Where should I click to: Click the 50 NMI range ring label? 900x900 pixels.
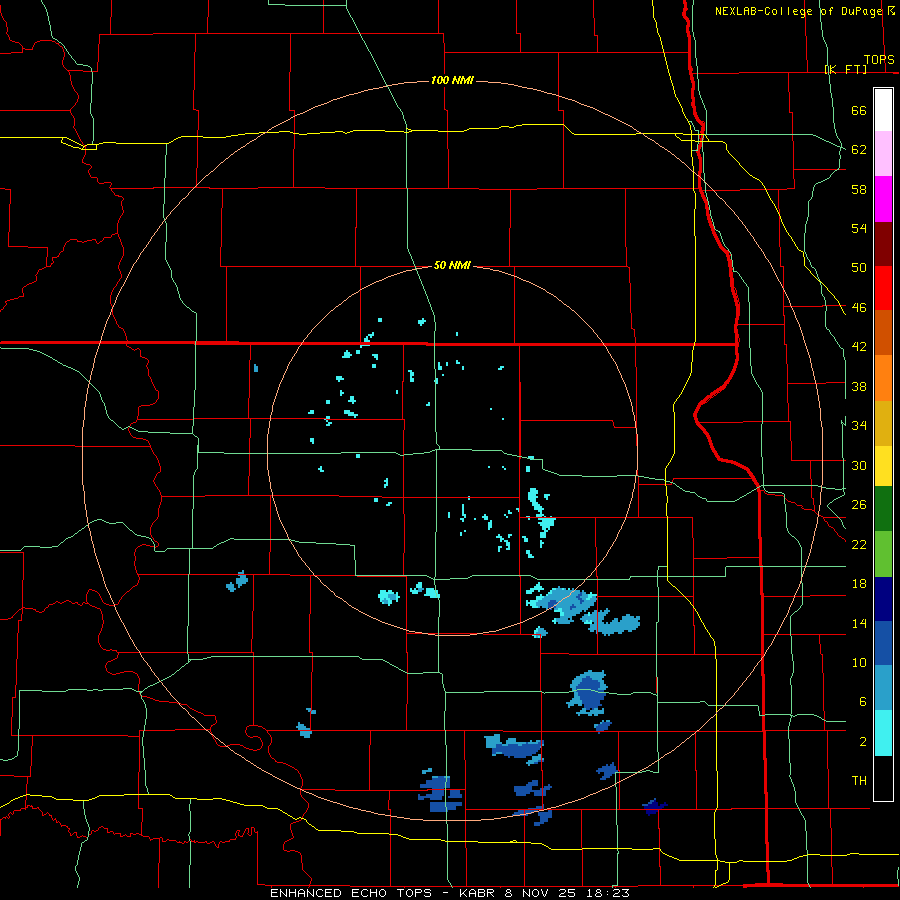click(452, 265)
